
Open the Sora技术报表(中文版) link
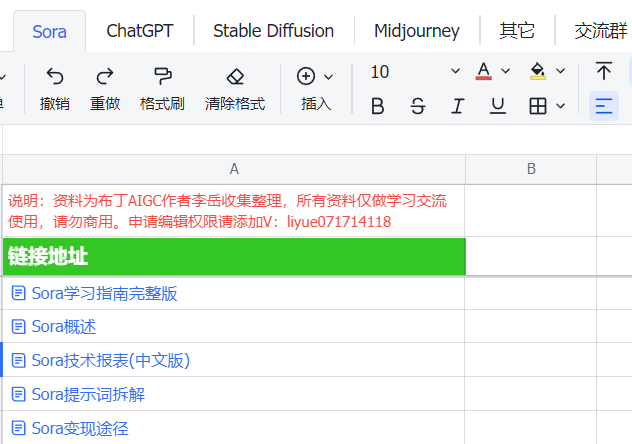[x=110, y=360]
